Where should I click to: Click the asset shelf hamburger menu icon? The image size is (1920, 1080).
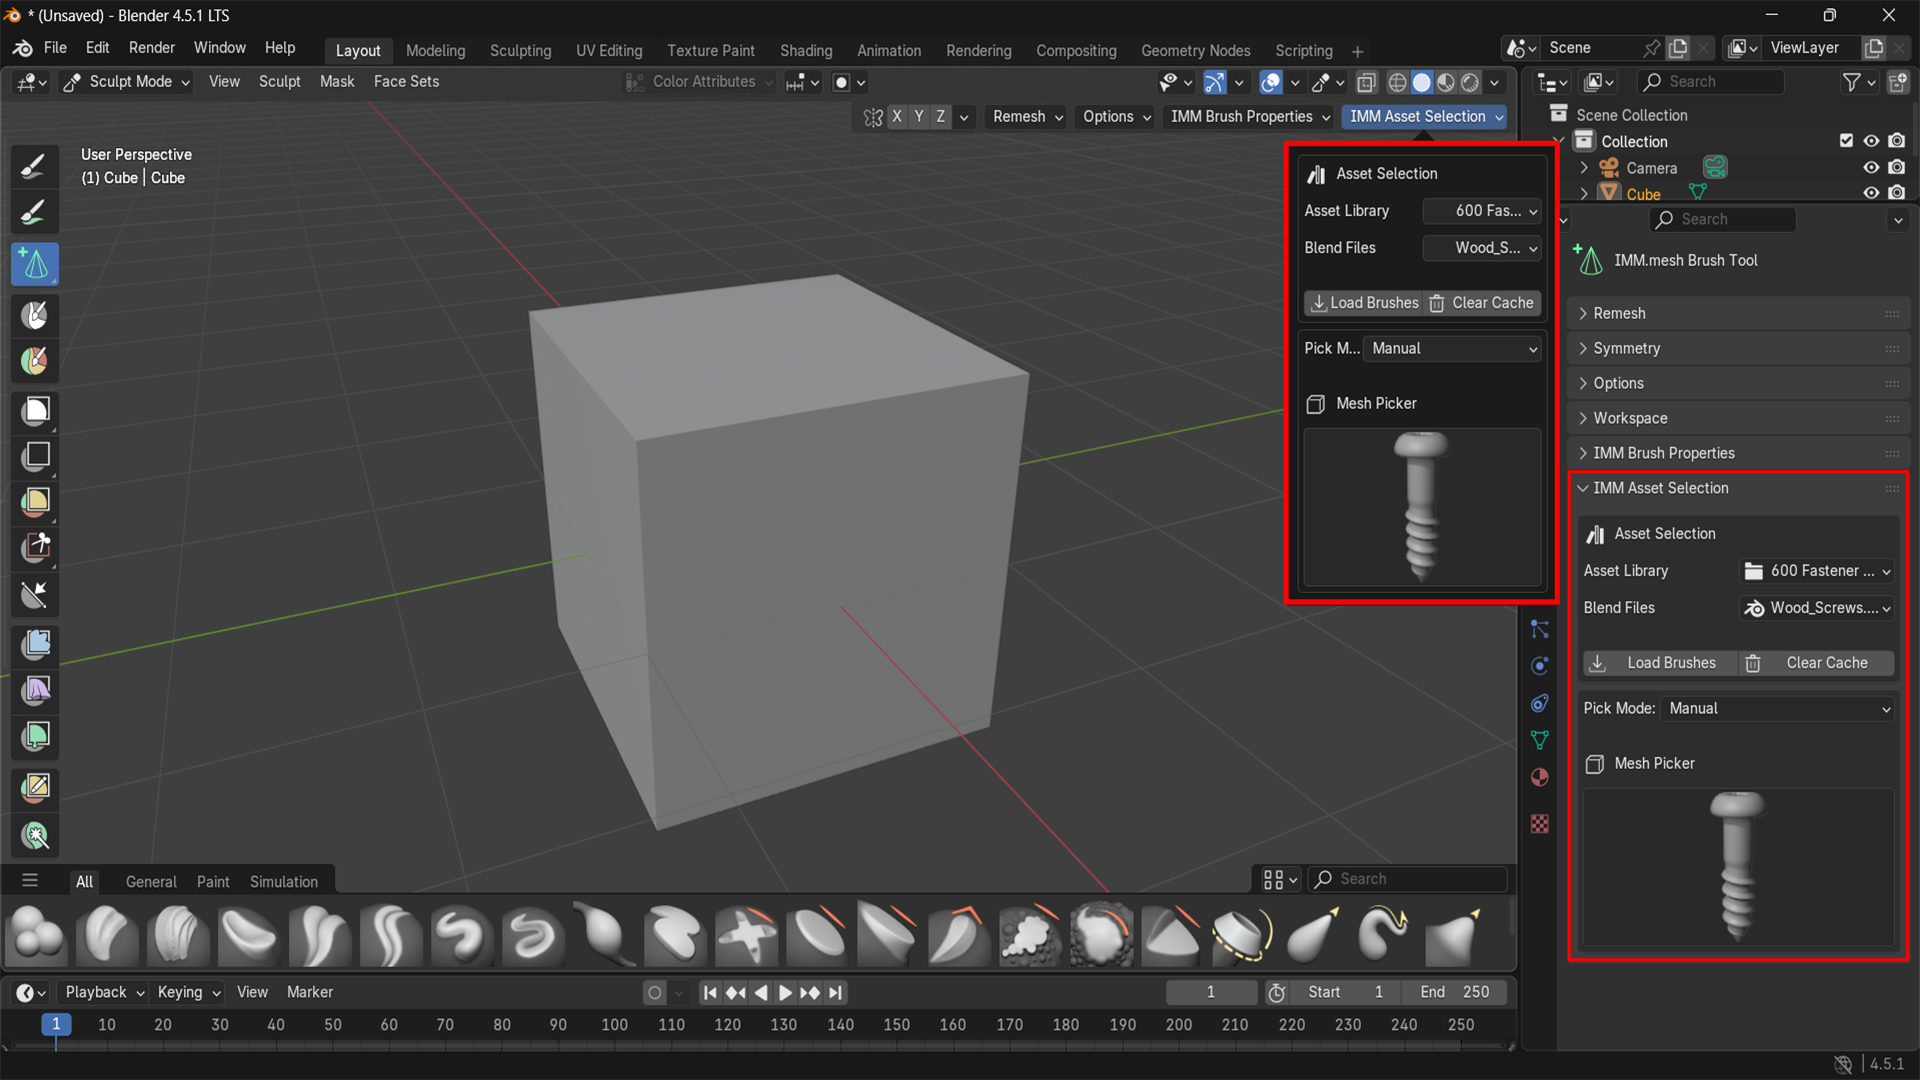(30, 880)
